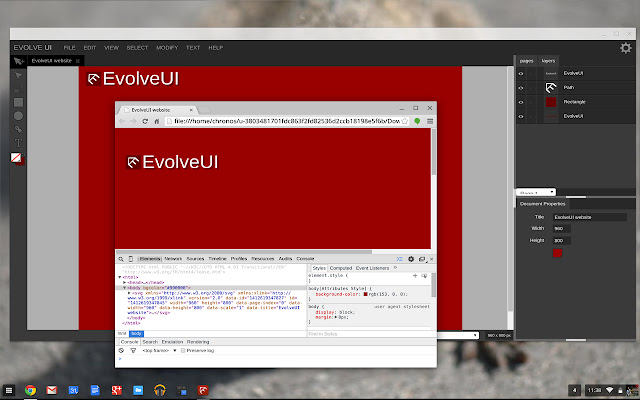Open Chrome from the taskbar

(30, 390)
